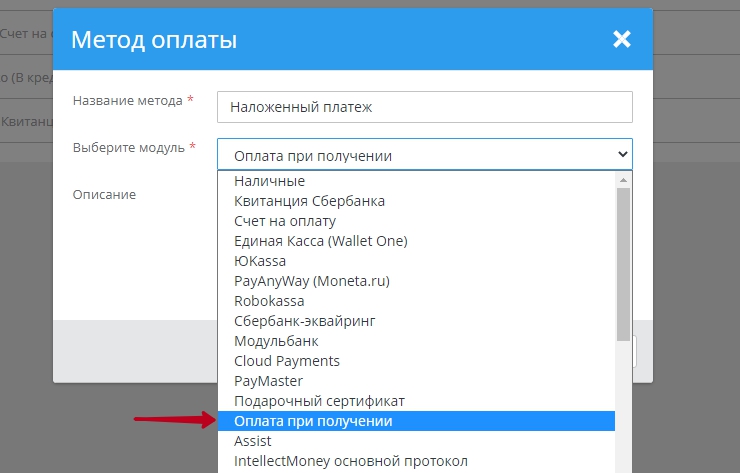Choose Cloud Payments module
Image resolution: width=740 pixels, height=473 pixels.
pos(287,361)
